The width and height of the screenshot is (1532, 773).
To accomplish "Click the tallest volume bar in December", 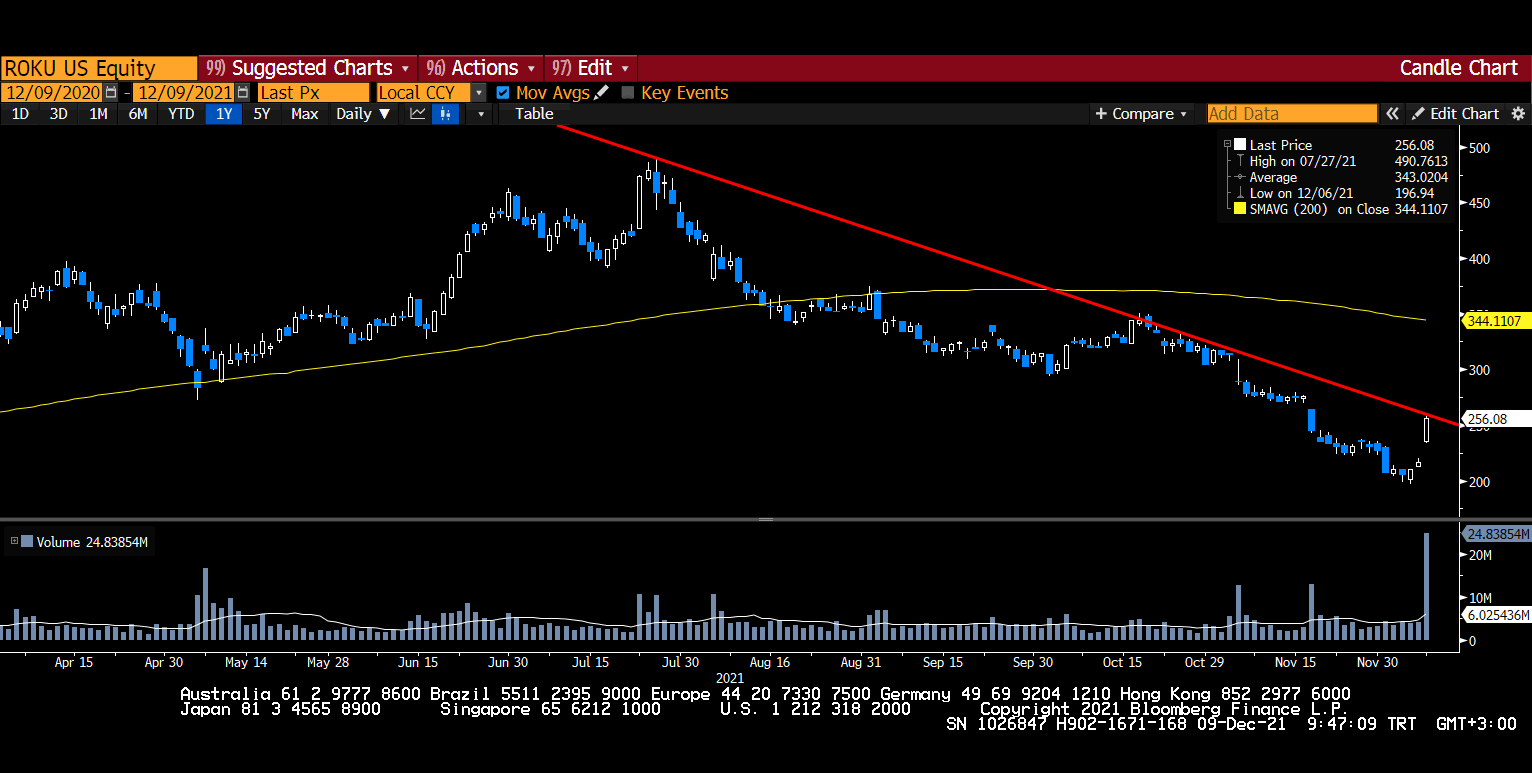I will 1427,586.
